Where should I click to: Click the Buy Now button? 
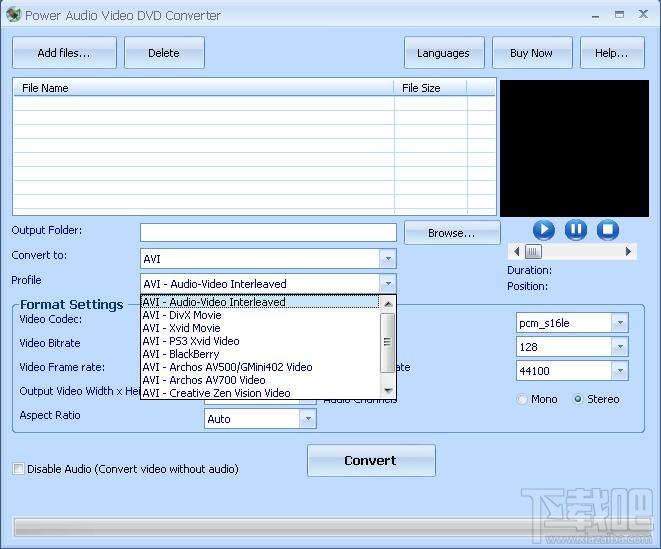coord(532,53)
